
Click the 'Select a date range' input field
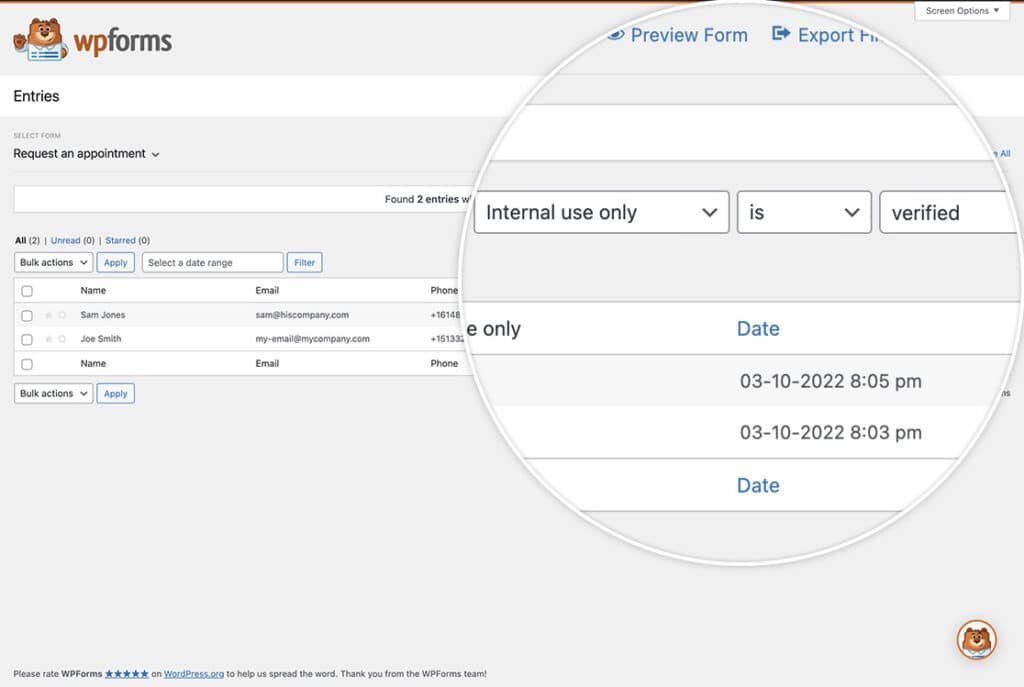[x=212, y=262]
